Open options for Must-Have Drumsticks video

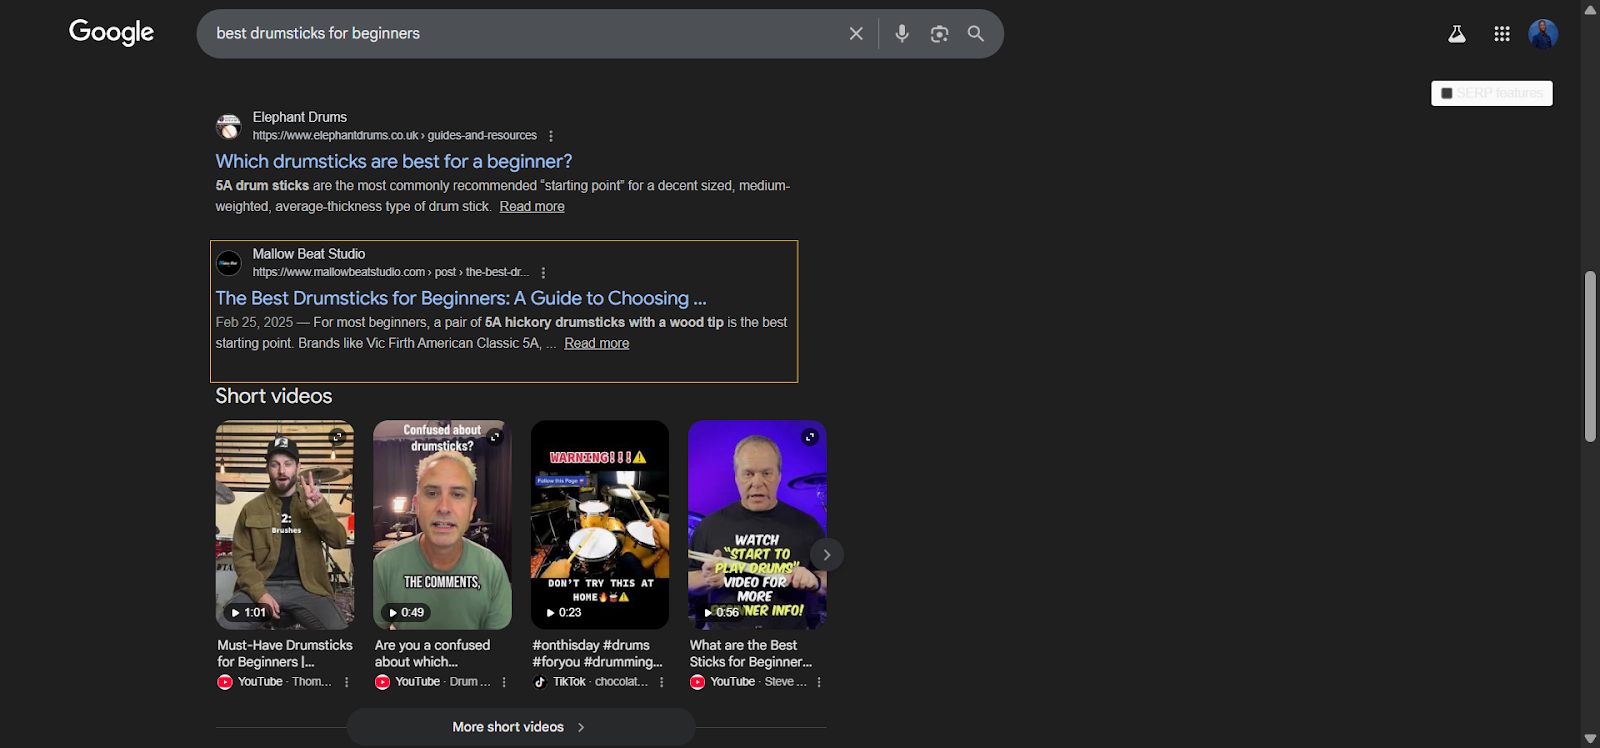point(347,682)
